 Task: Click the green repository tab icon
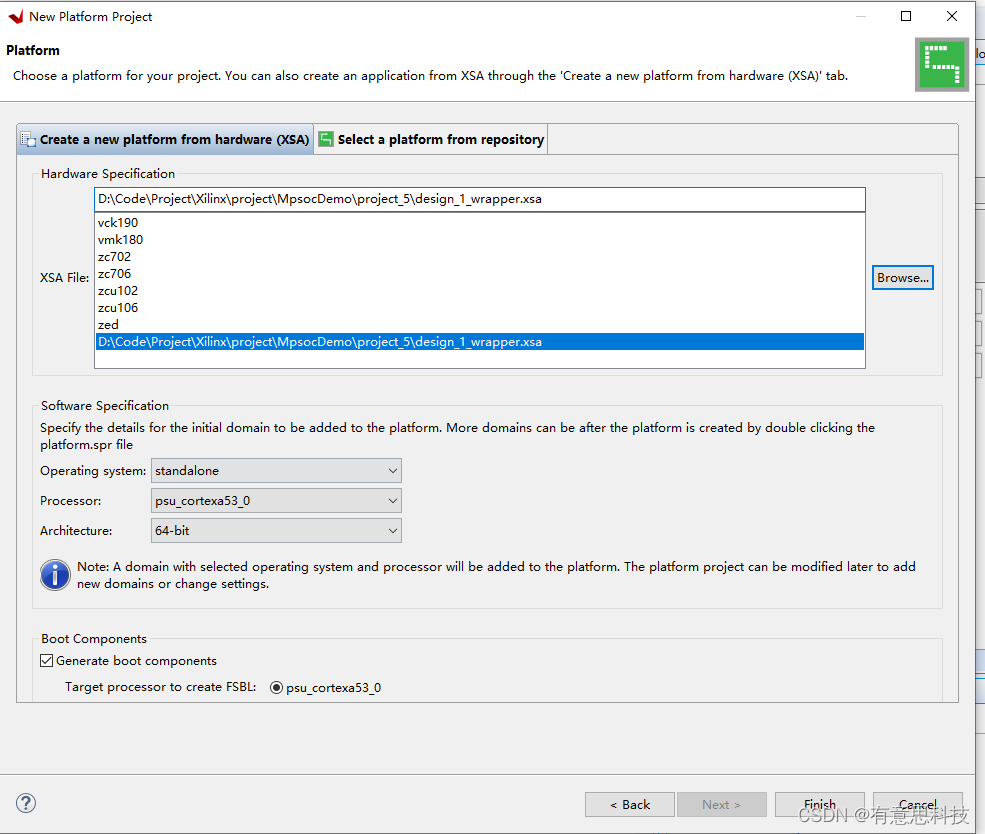[x=325, y=139]
